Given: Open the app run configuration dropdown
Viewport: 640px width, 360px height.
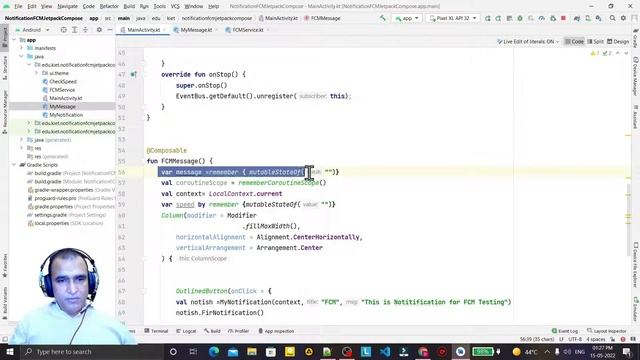Looking at the screenshot, I should 407,18.
